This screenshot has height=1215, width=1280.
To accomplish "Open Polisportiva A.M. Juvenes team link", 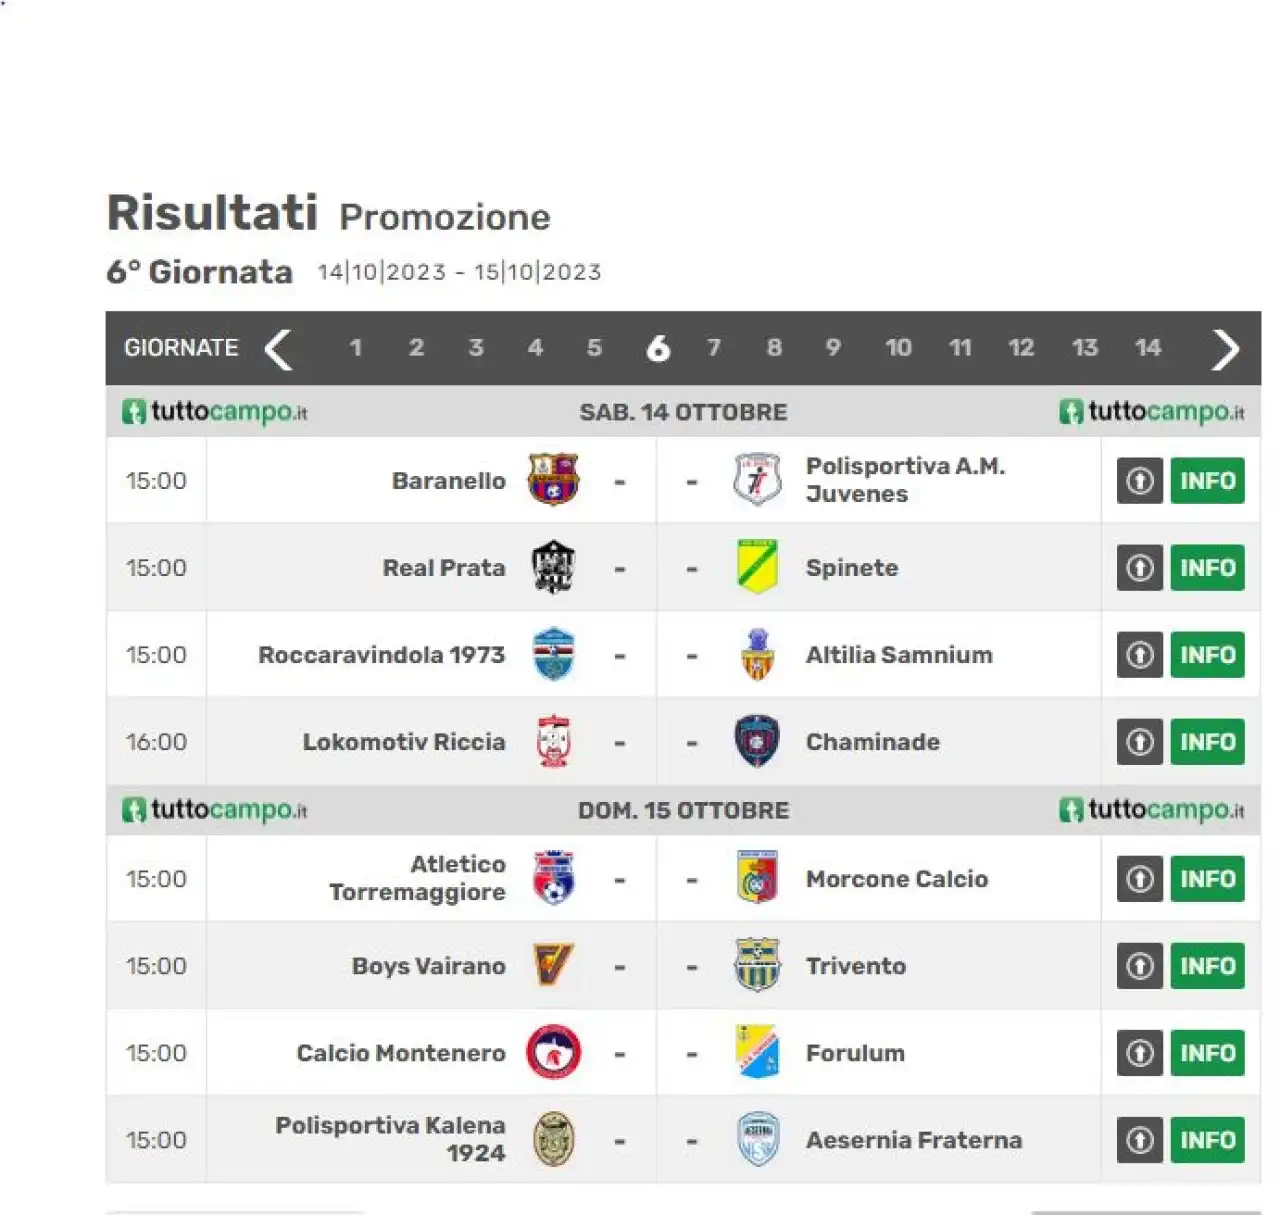I will tap(905, 480).
